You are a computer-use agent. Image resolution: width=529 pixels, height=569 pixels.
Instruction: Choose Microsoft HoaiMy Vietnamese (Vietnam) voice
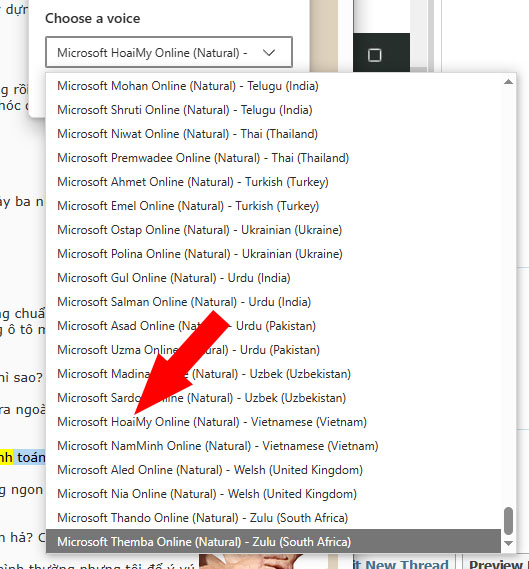[274, 422]
